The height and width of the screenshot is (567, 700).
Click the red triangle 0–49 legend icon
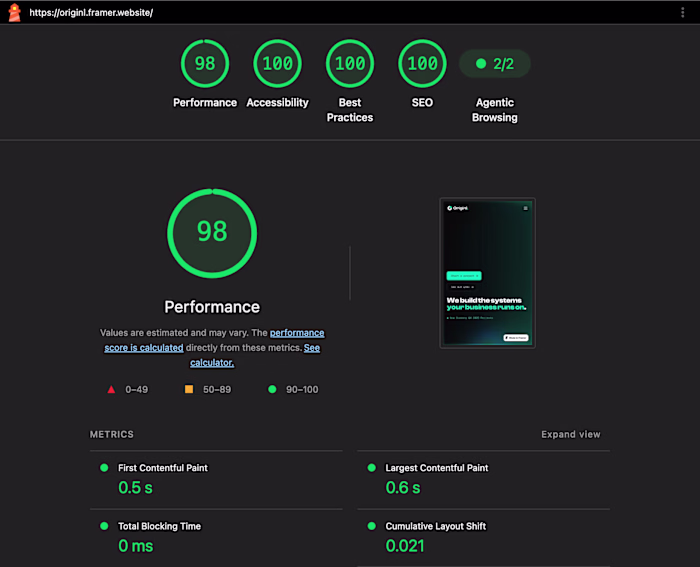(111, 389)
